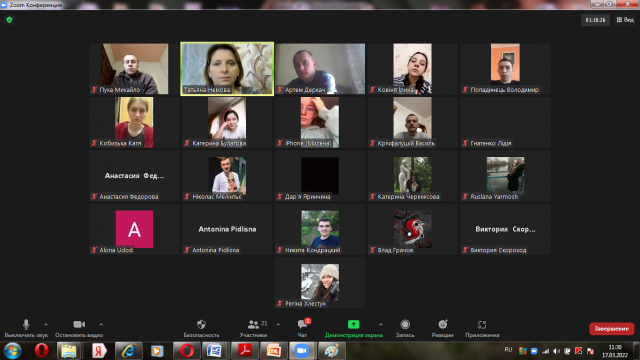Click the green encryption shield icon

click(9, 20)
